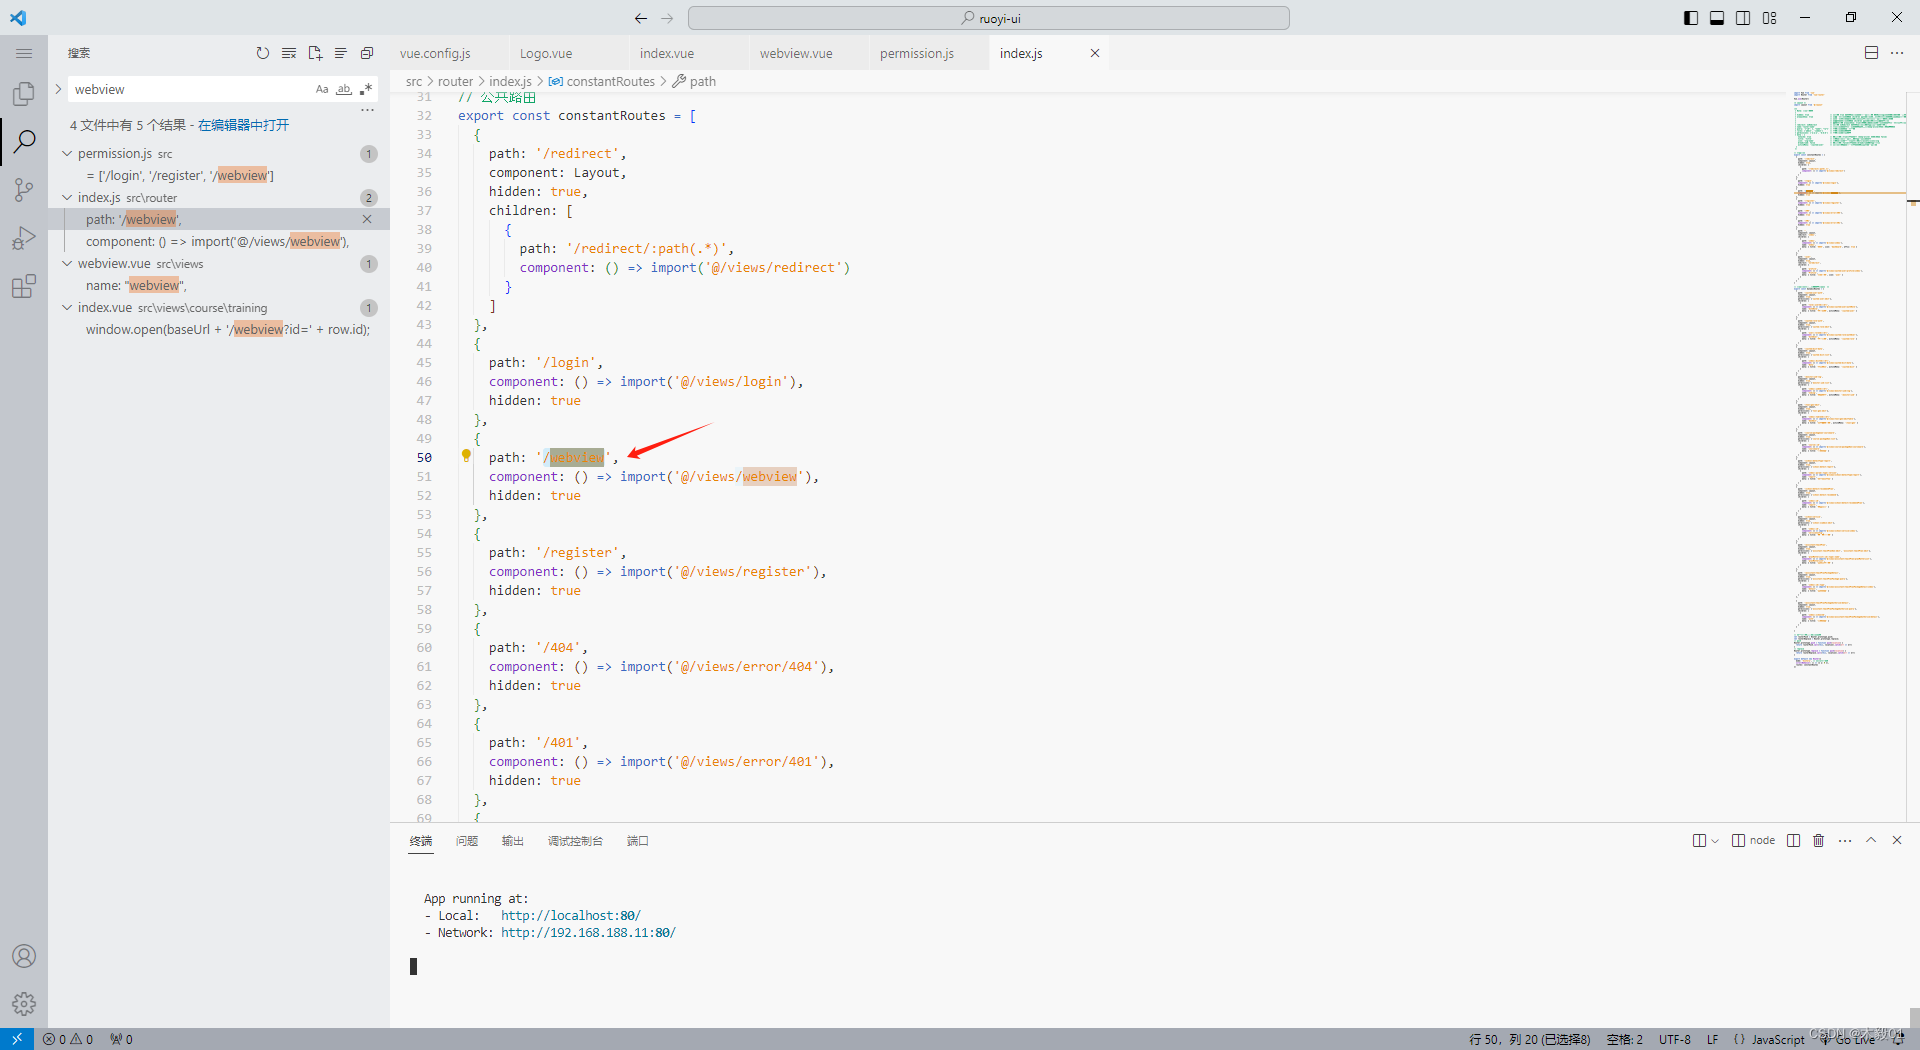Open the Source Control view
Image resolution: width=1920 pixels, height=1050 pixels.
pyautogui.click(x=24, y=190)
